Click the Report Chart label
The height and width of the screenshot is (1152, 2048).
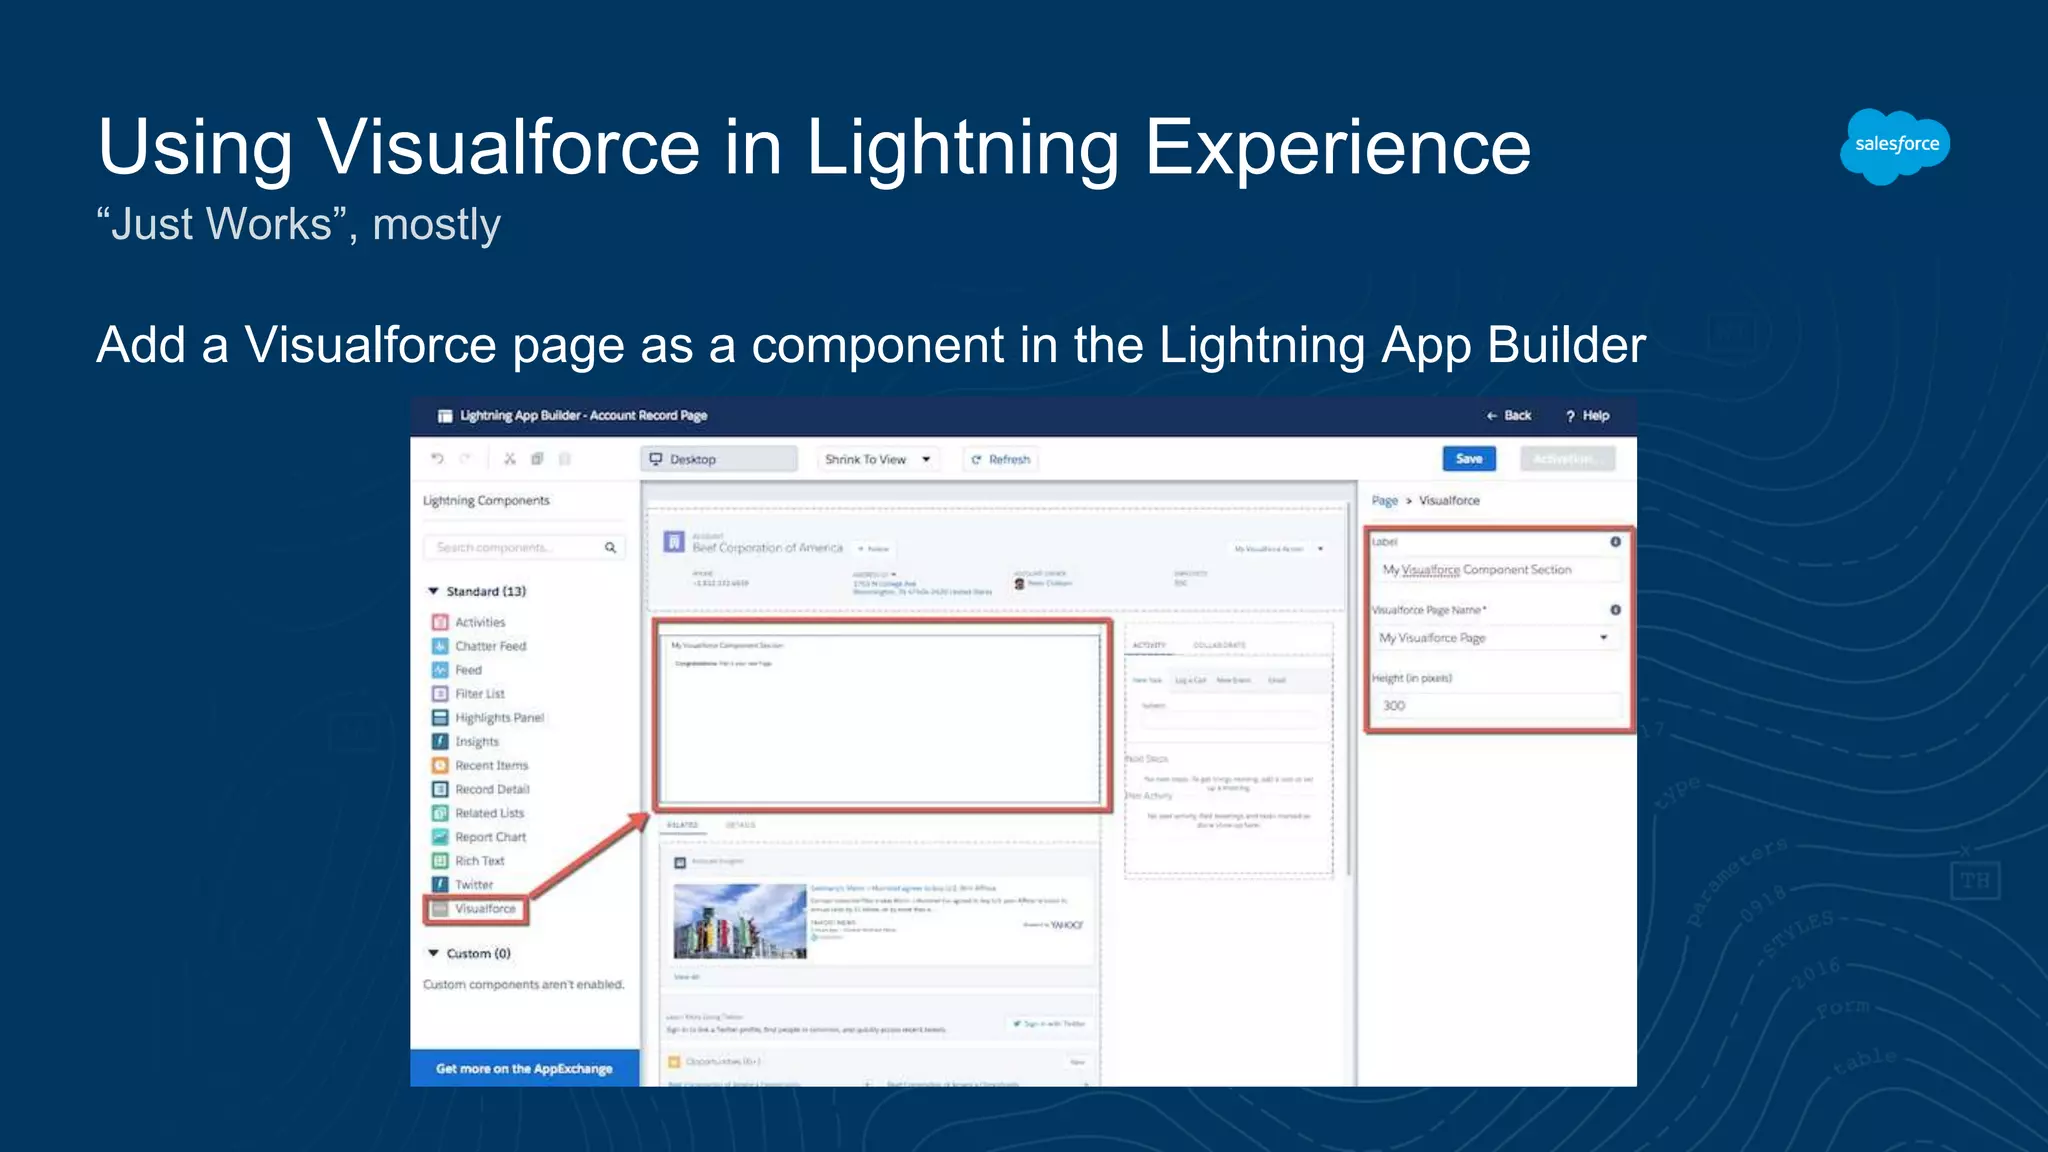click(x=490, y=837)
